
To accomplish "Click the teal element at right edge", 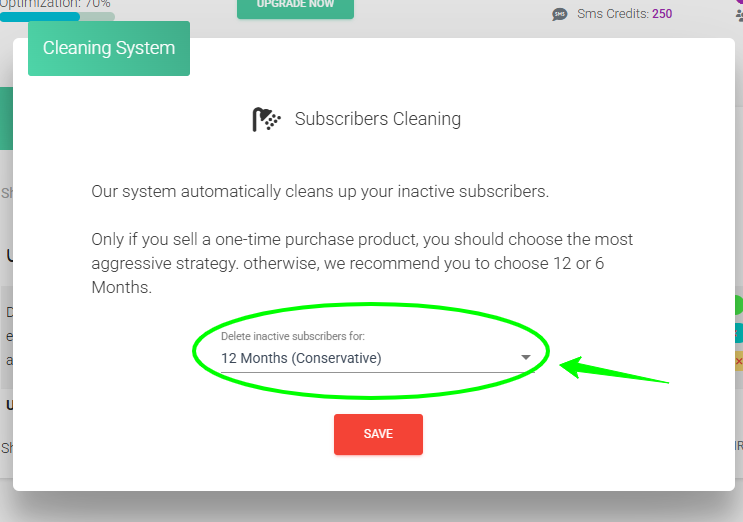I will coord(738,333).
